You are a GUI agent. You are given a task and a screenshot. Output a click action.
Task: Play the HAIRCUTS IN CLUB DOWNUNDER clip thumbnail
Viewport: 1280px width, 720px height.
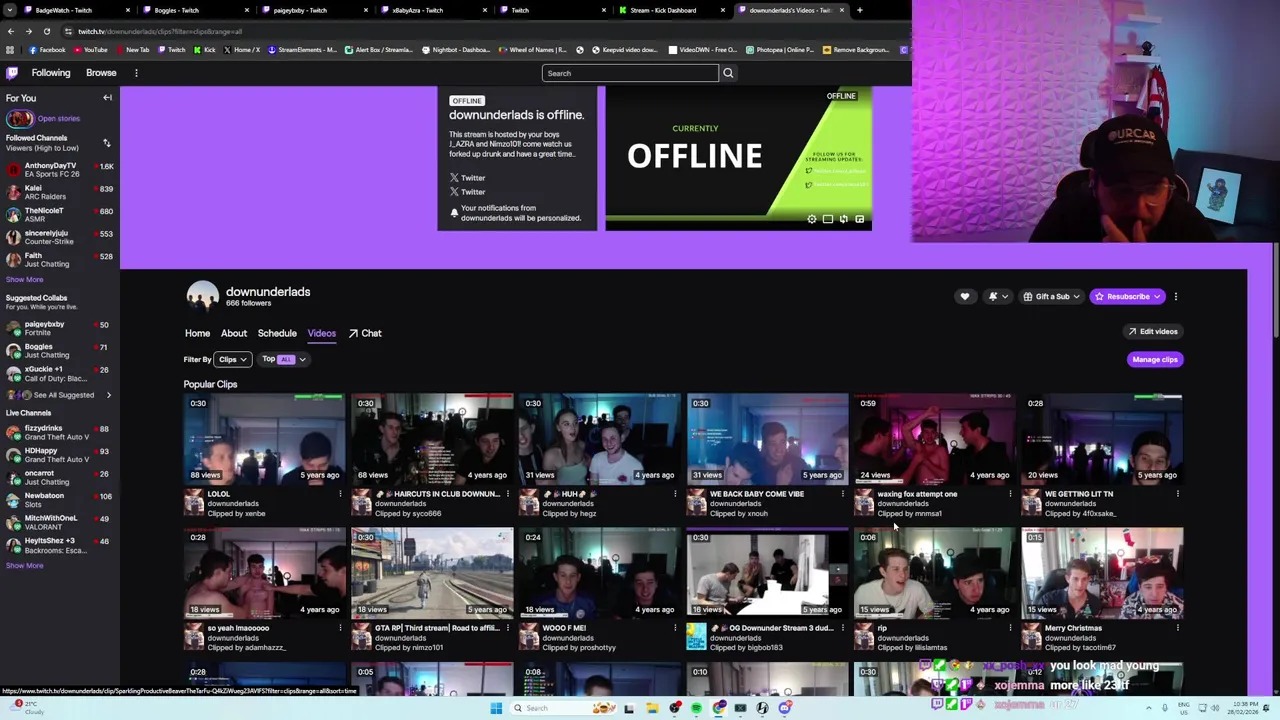[x=432, y=439]
